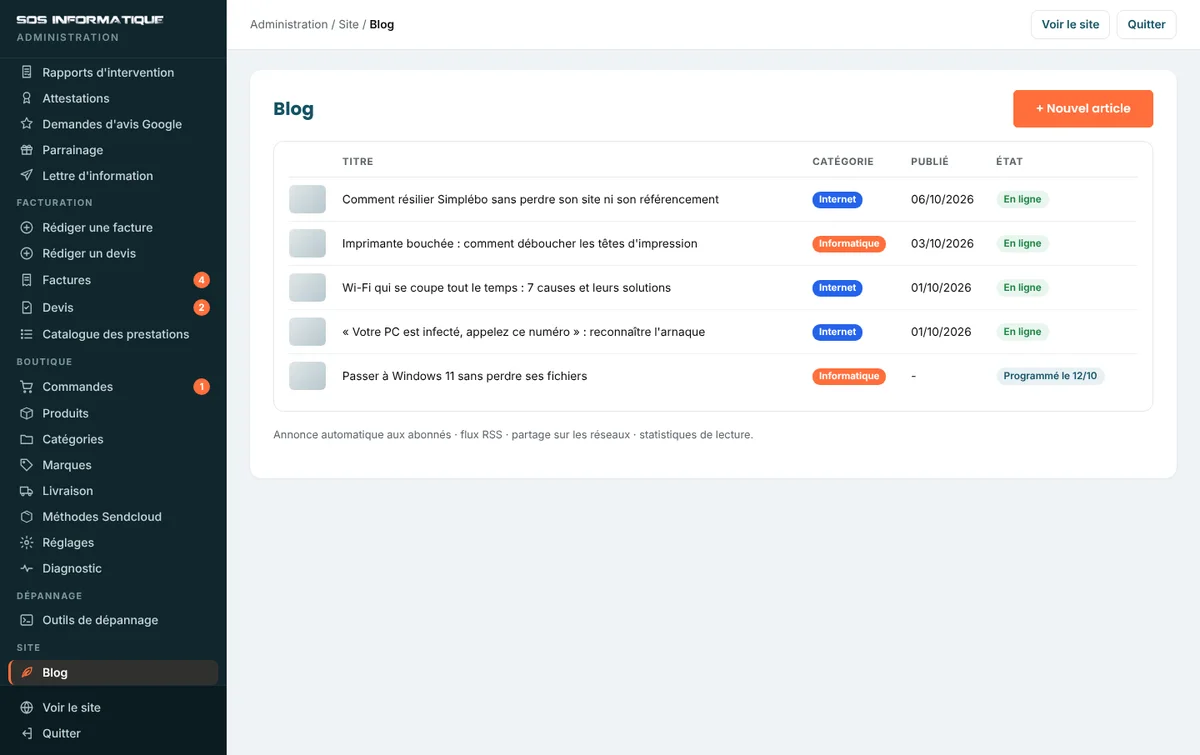Click the Devis badge showing 2
Image resolution: width=1200 pixels, height=755 pixels.
tap(202, 308)
